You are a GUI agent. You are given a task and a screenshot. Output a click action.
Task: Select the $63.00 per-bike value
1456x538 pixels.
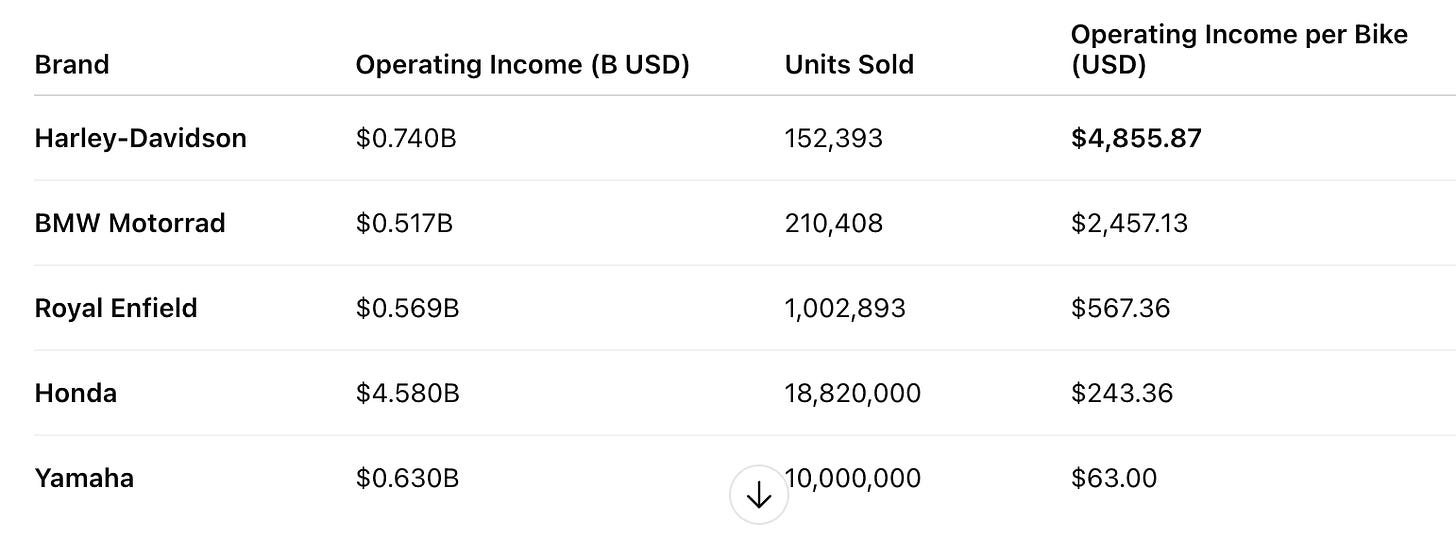click(x=1114, y=478)
